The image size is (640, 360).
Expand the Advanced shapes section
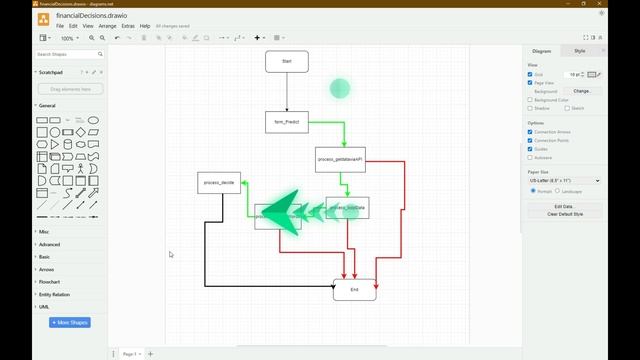49,244
